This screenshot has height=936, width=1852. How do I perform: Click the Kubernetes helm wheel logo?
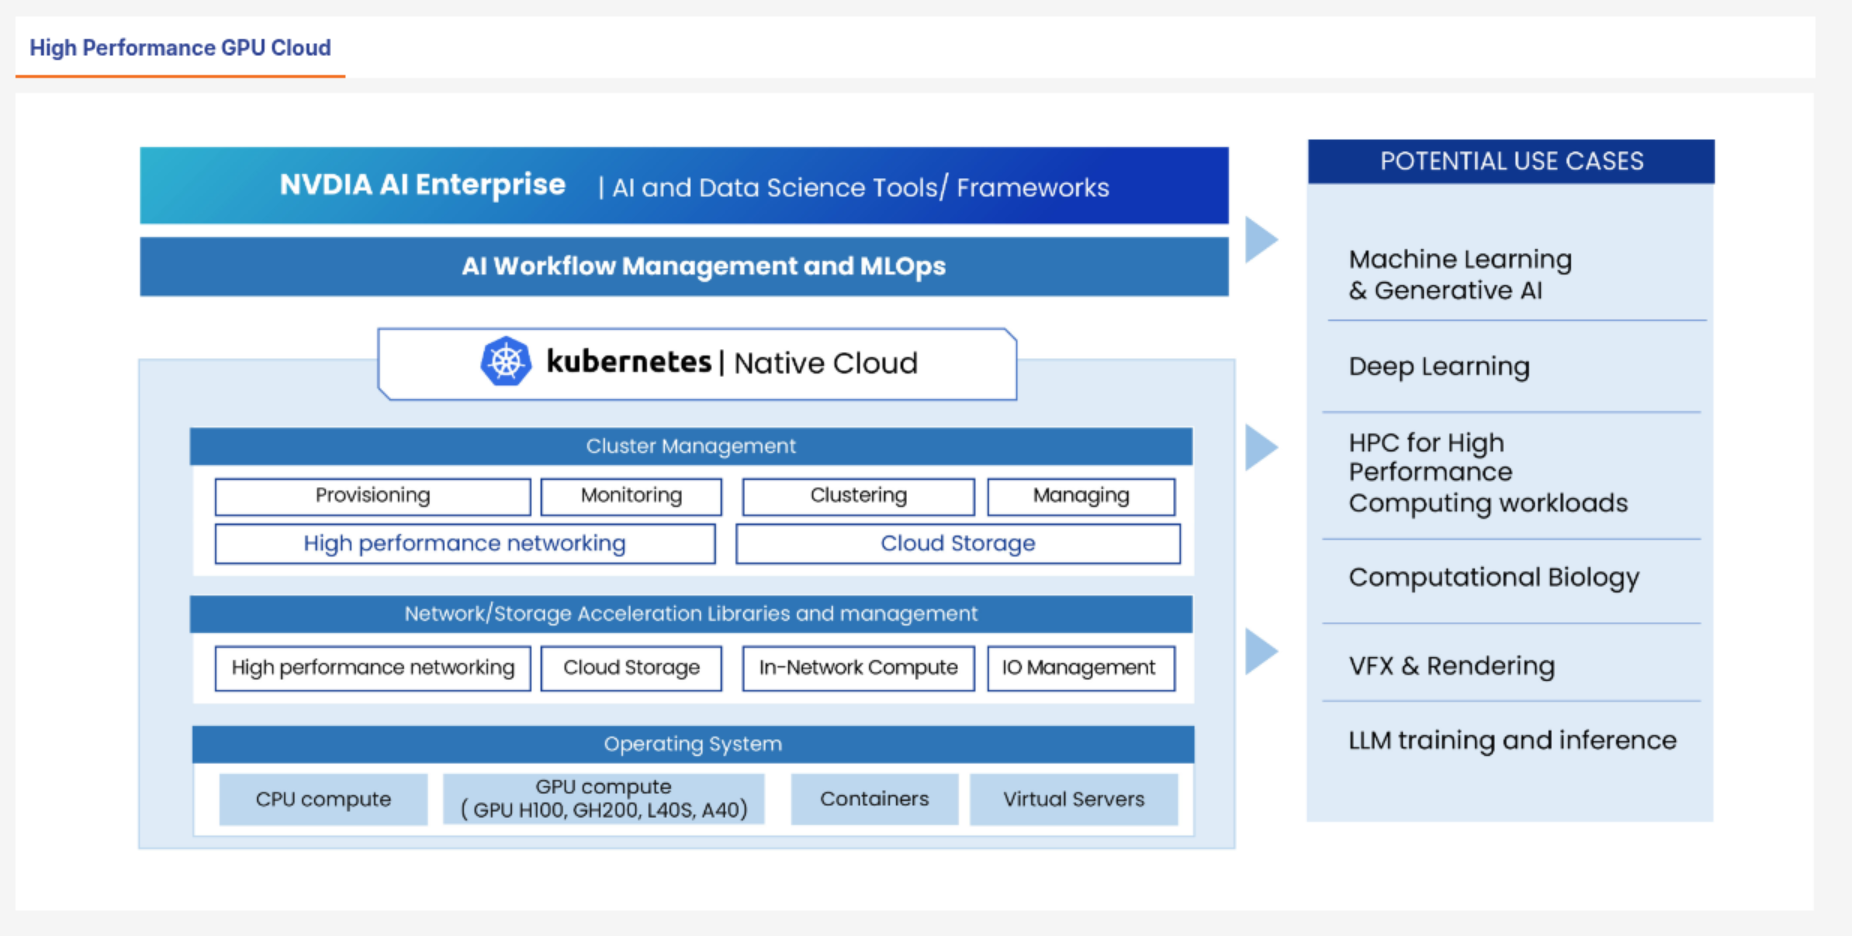506,362
